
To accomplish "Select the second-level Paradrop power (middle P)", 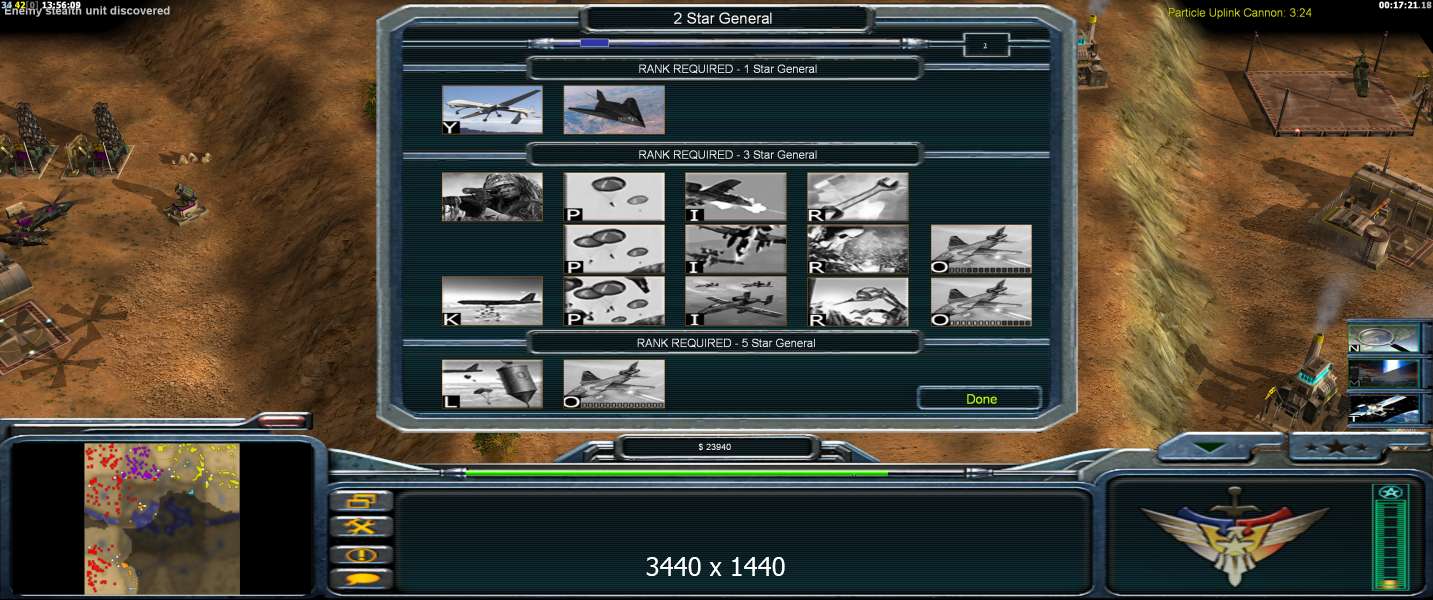I will (x=614, y=249).
